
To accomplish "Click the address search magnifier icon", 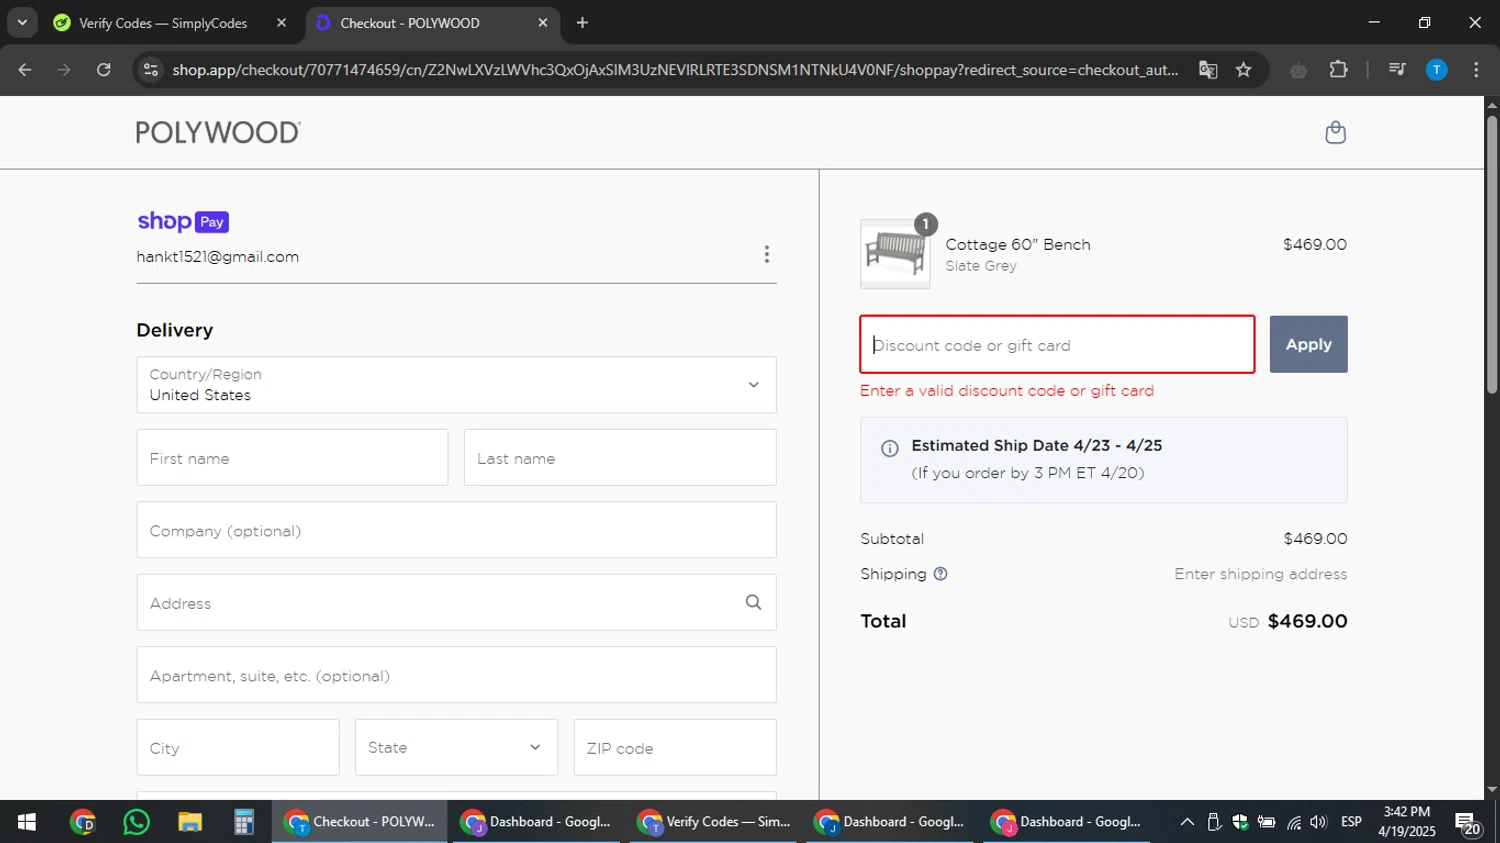I will (753, 602).
